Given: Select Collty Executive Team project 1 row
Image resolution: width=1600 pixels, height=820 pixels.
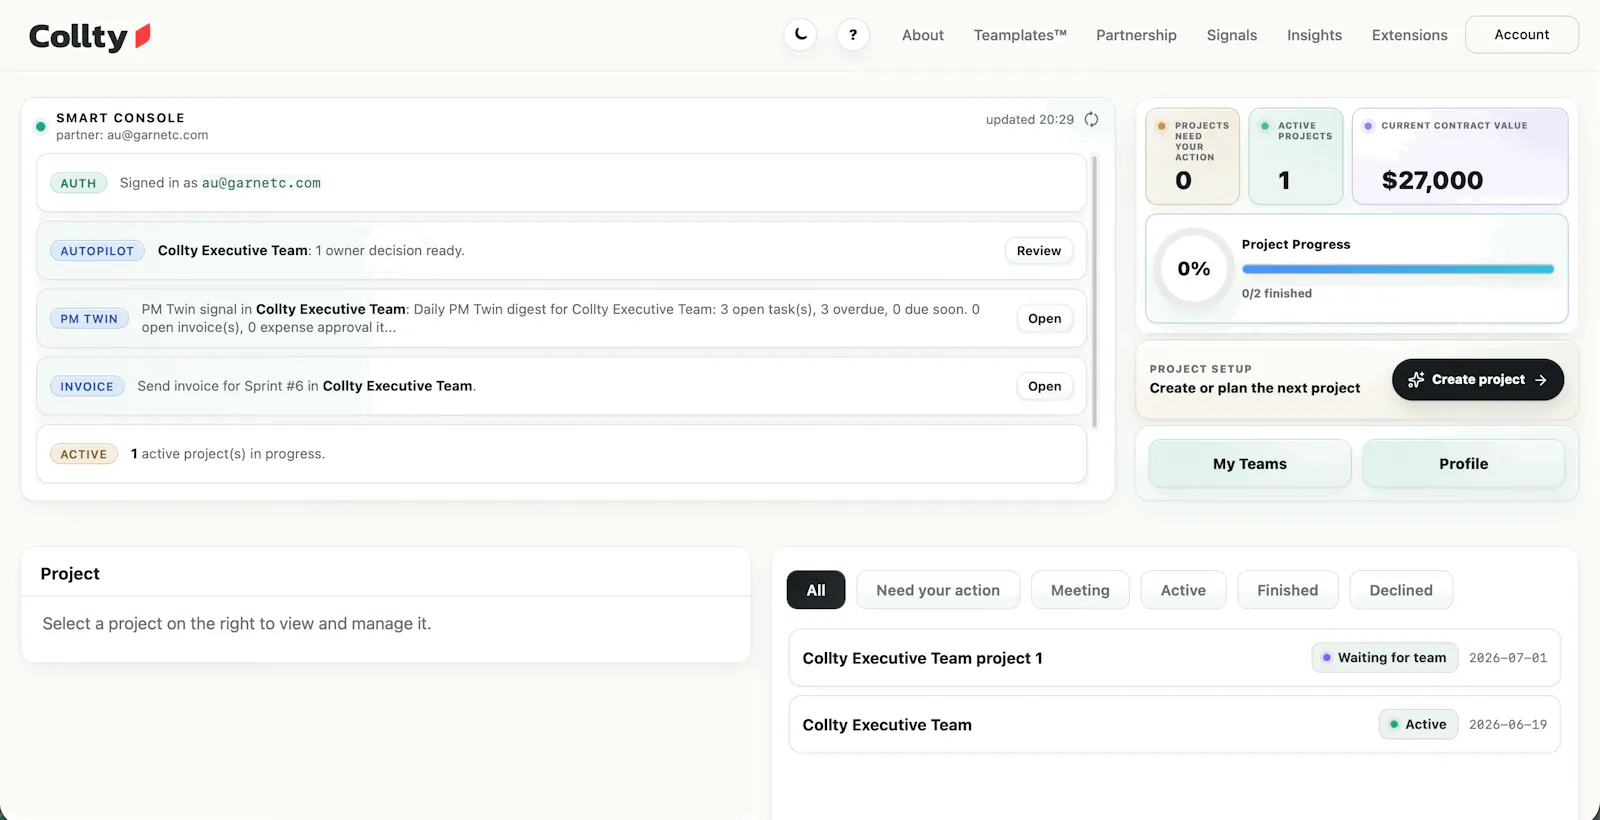Looking at the screenshot, I should point(1174,658).
